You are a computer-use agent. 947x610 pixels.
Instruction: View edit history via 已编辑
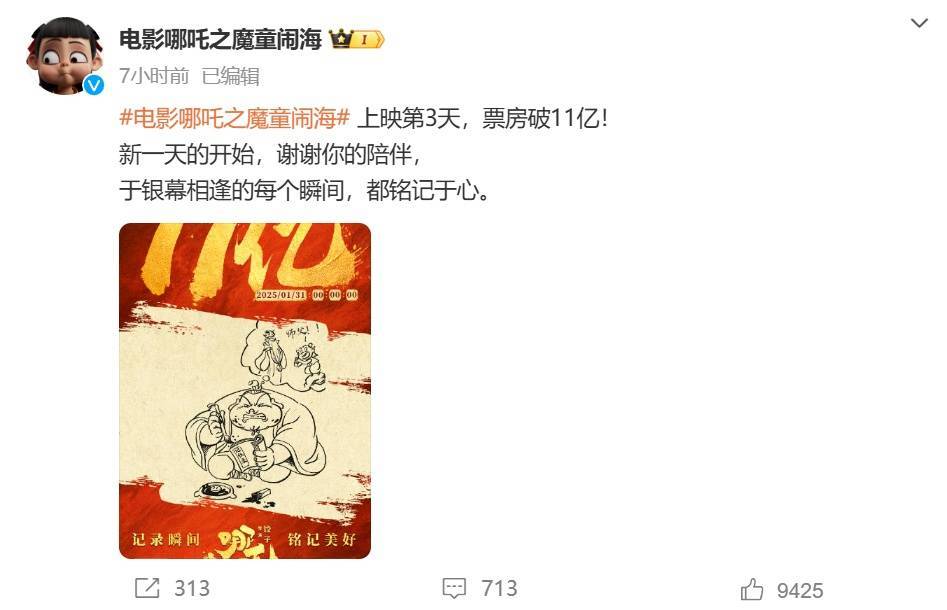pos(230,76)
